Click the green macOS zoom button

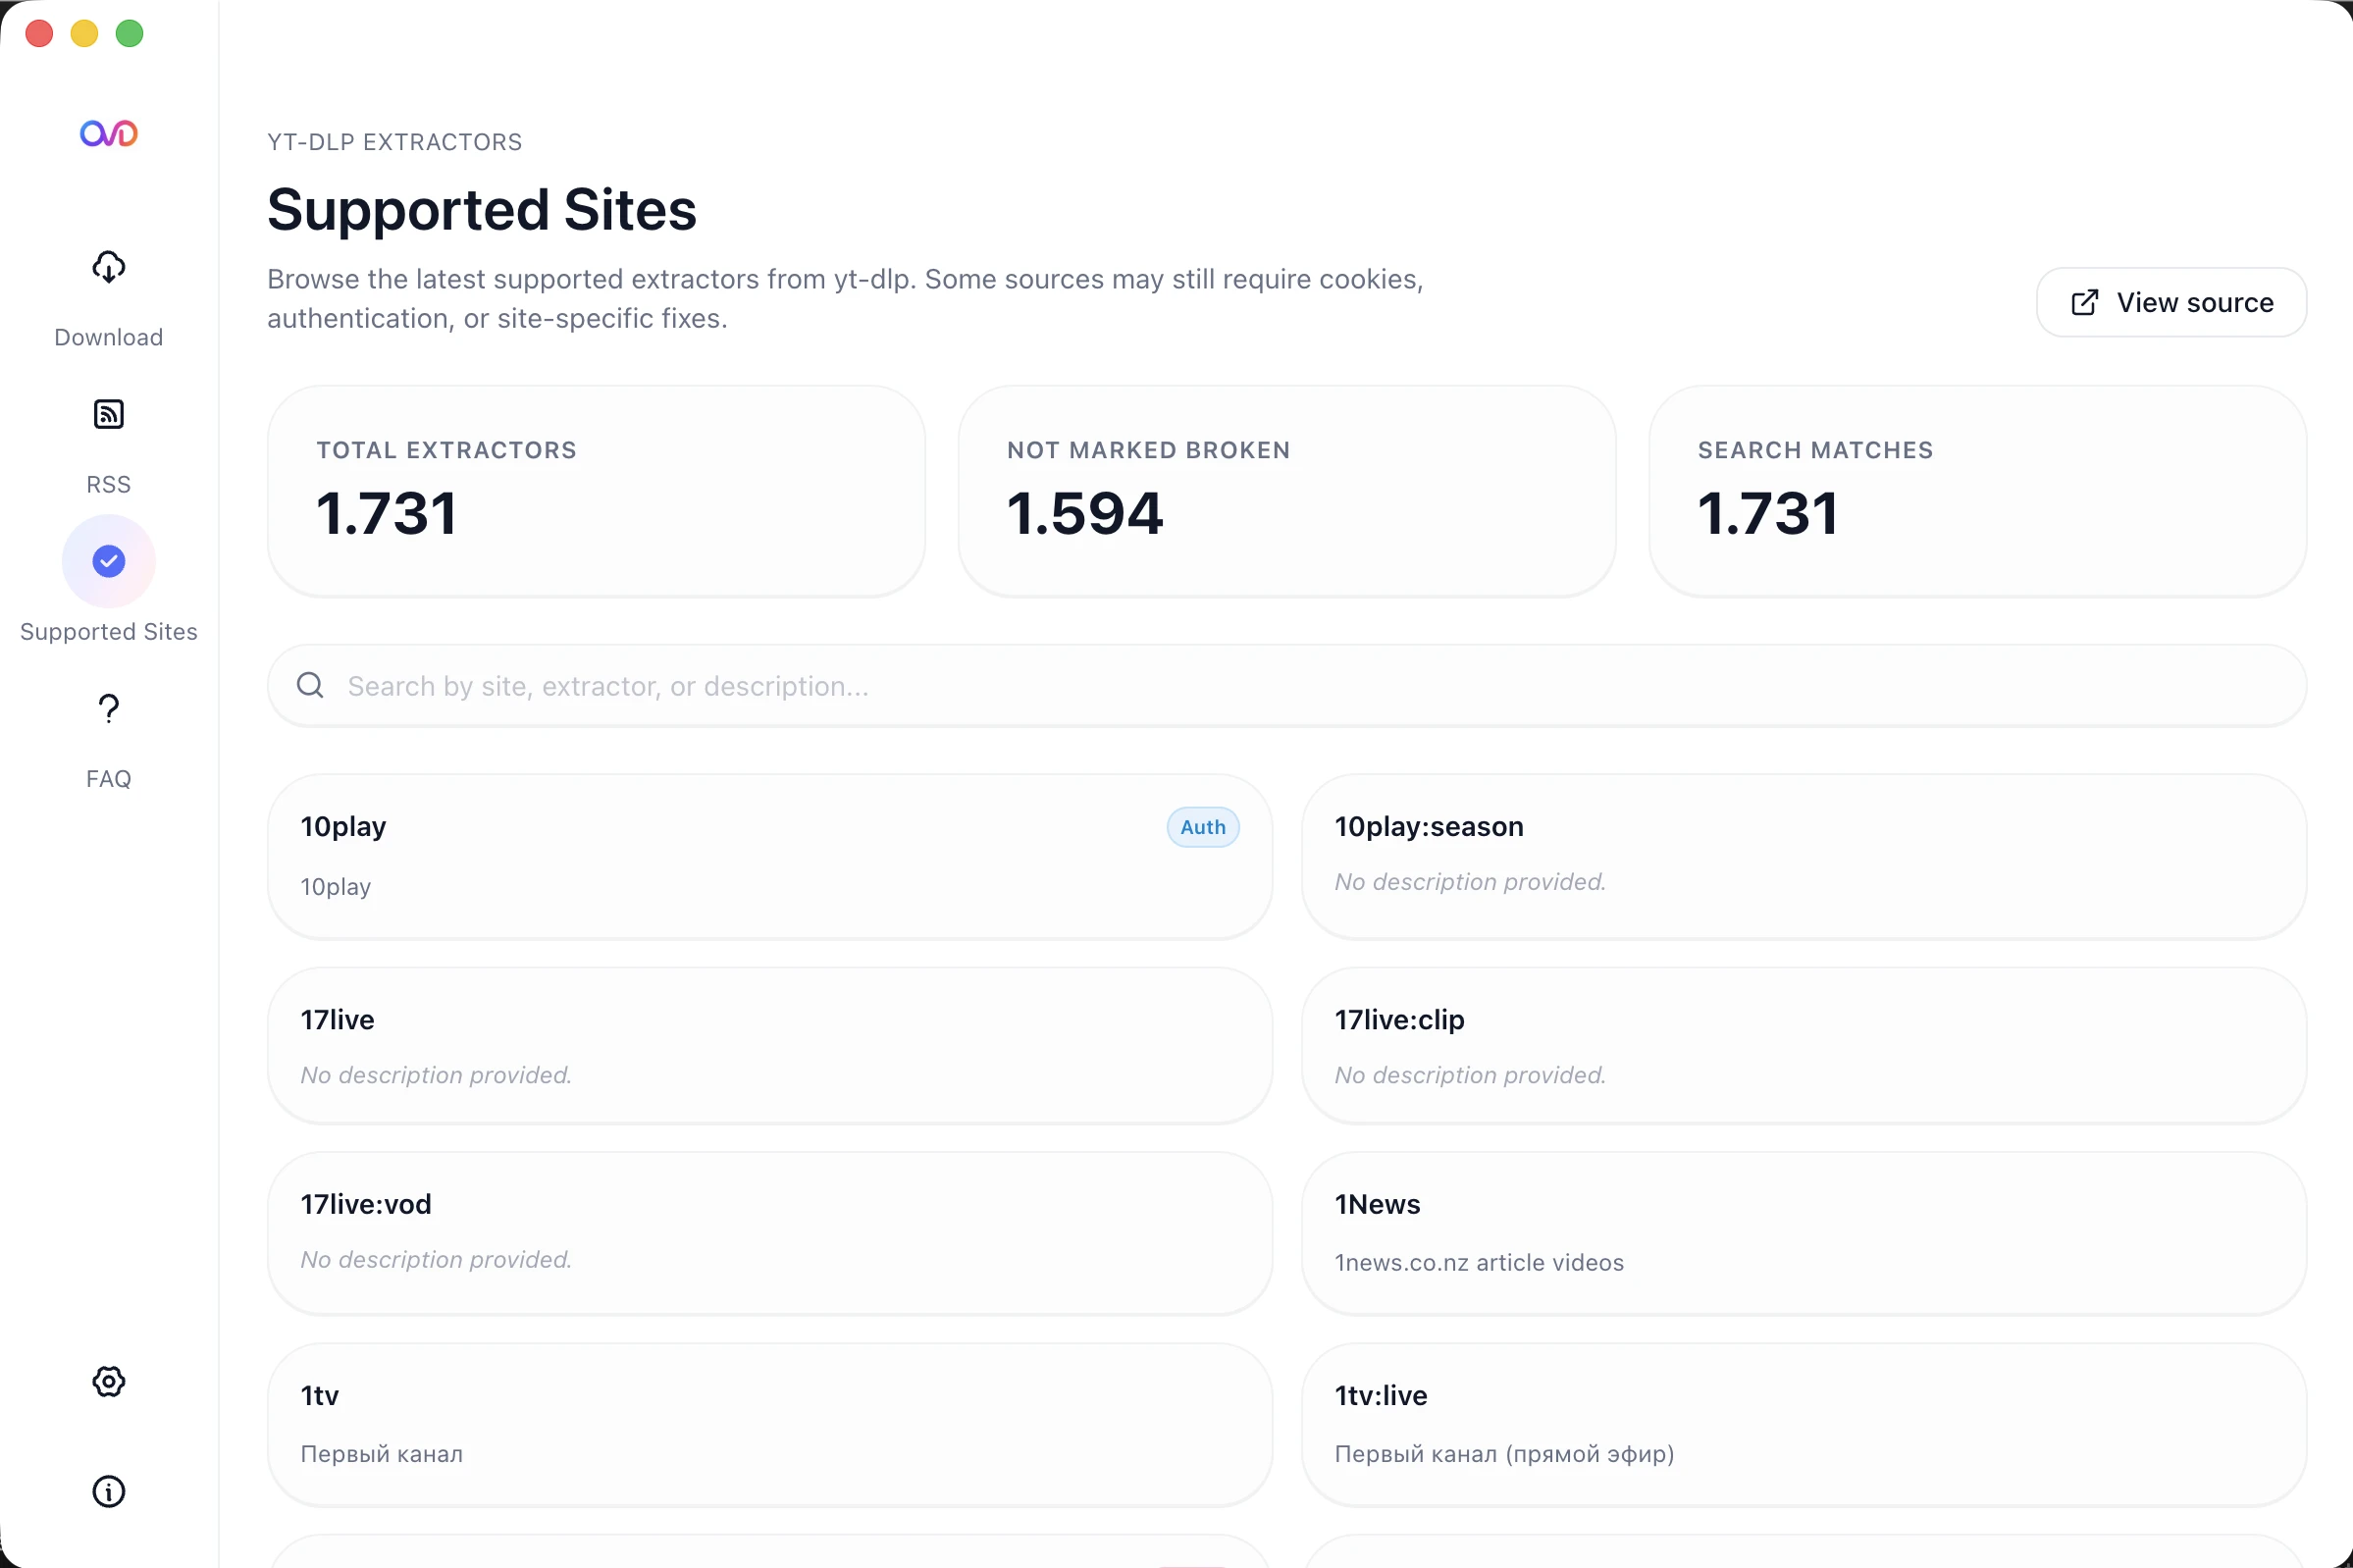tap(129, 33)
